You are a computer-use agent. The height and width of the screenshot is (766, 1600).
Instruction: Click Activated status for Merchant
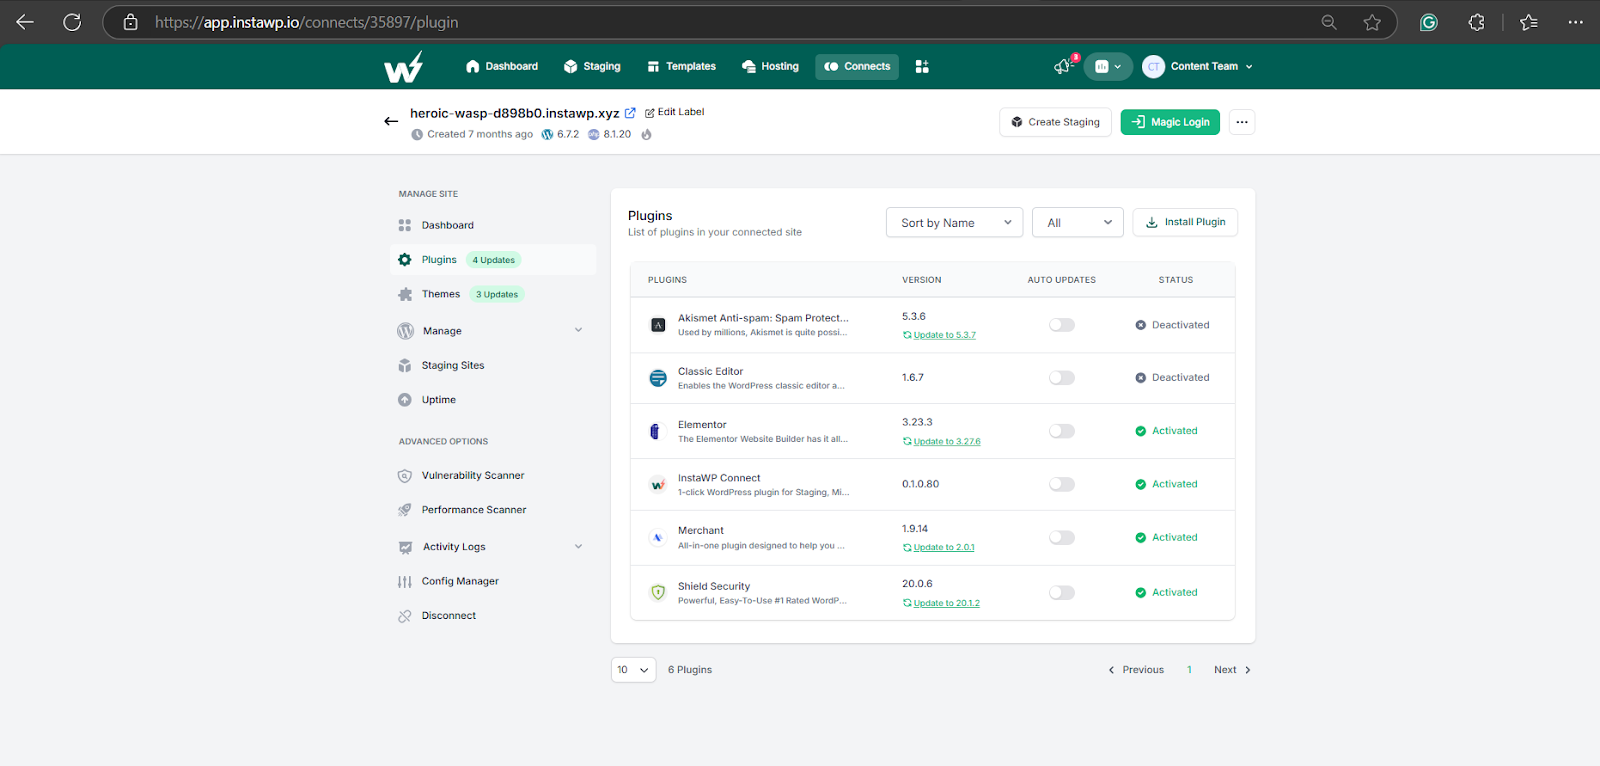[x=1166, y=538]
